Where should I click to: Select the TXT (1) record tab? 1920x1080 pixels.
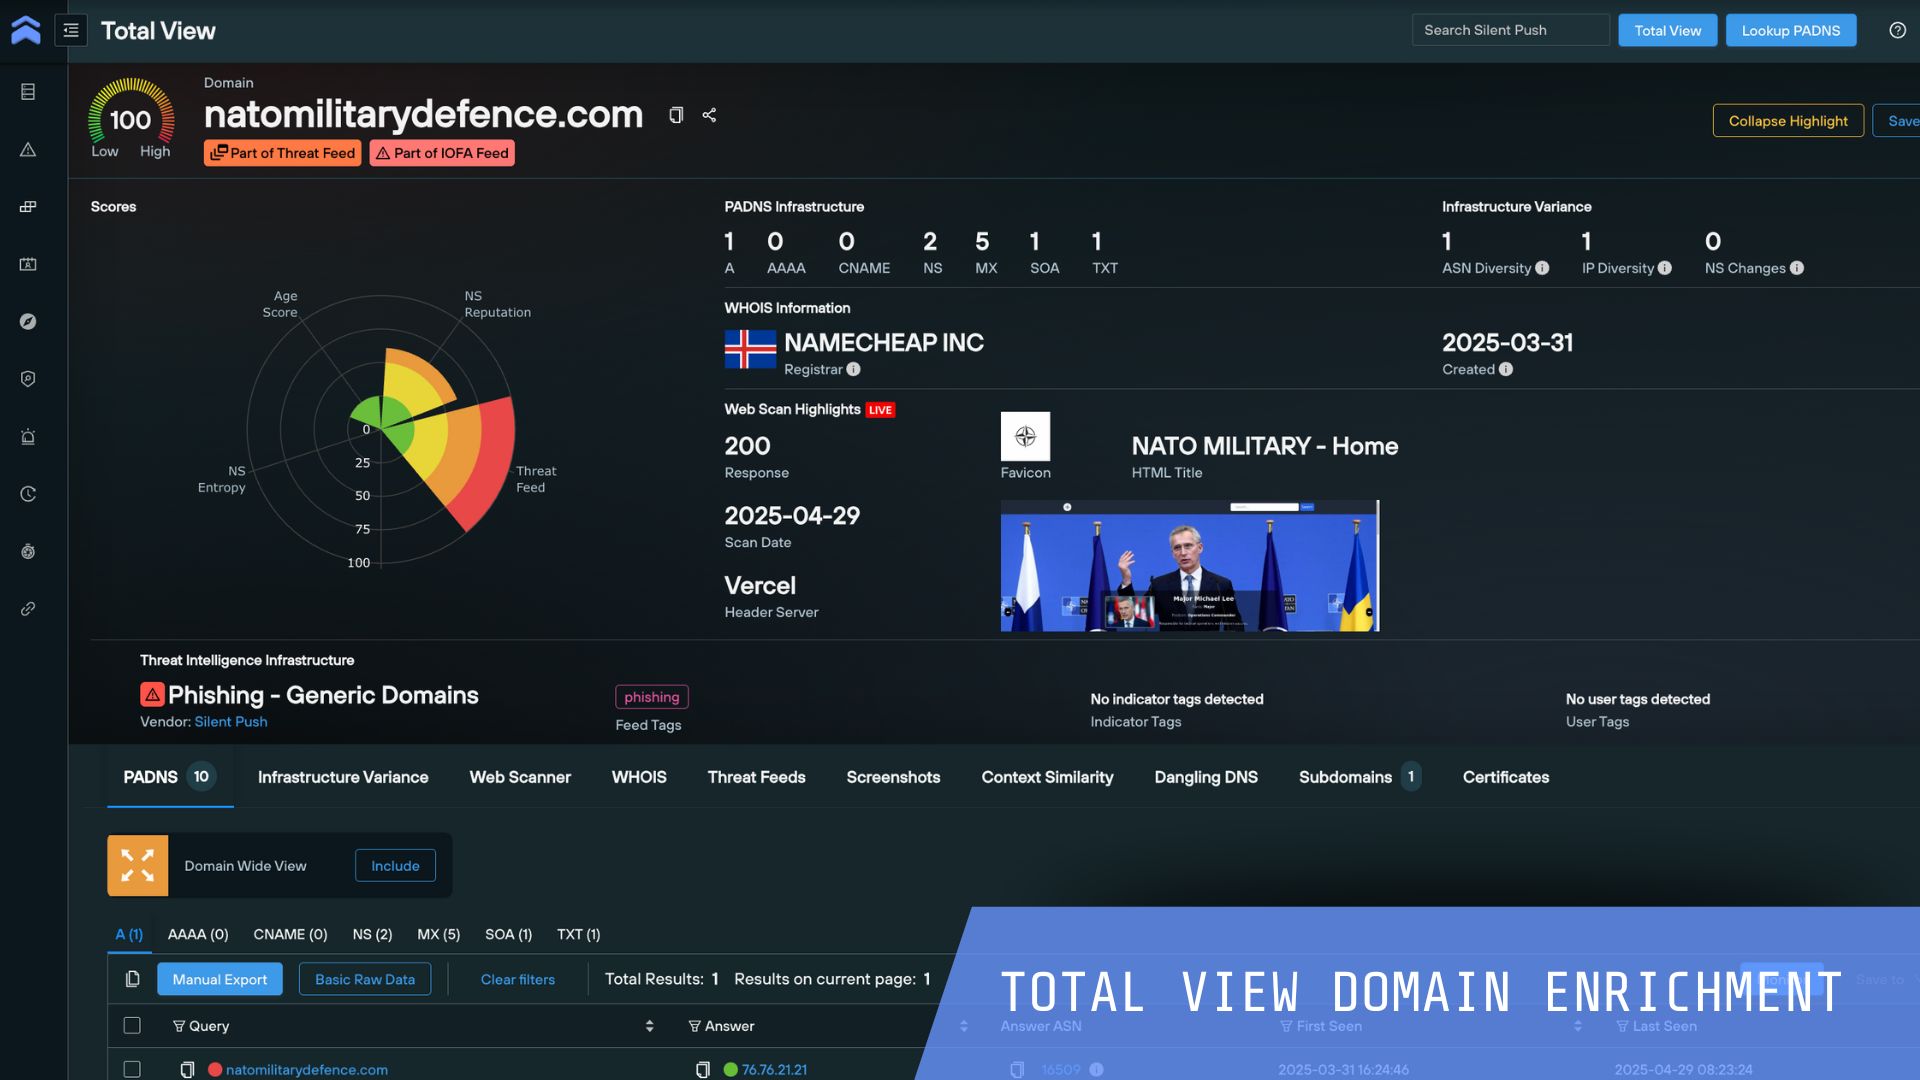(578, 934)
